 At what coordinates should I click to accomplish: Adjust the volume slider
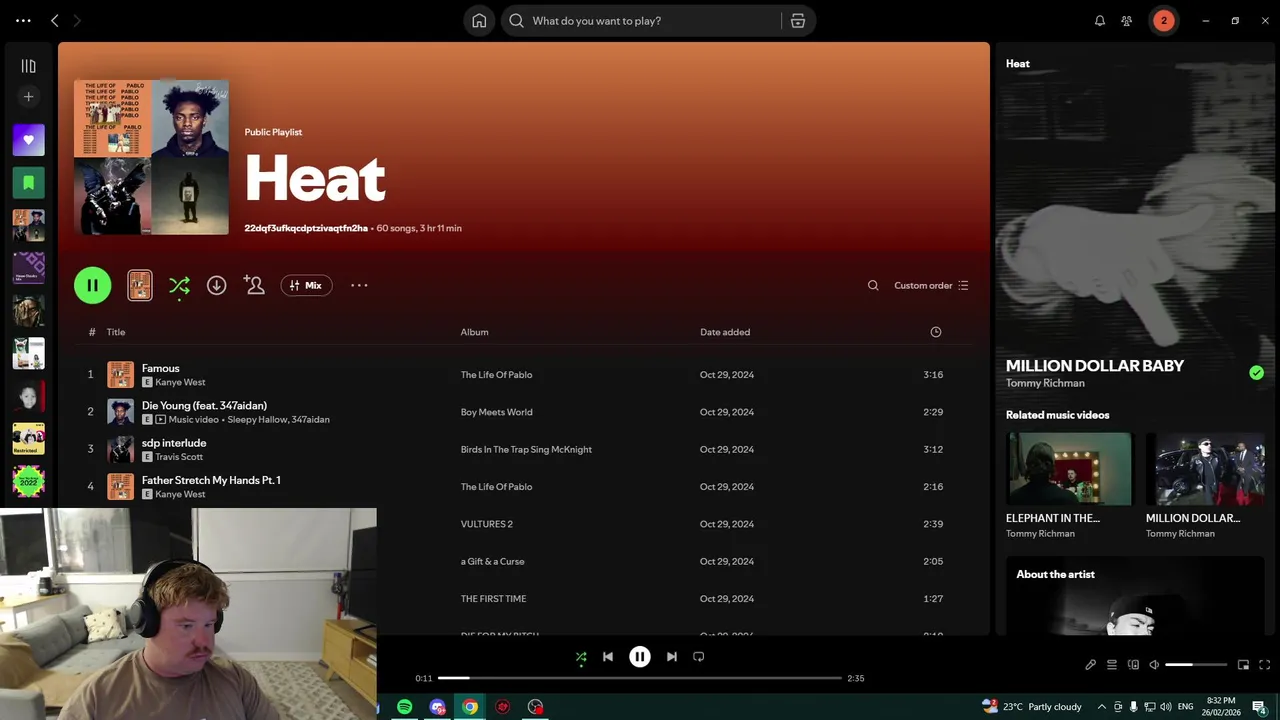[1196, 665]
